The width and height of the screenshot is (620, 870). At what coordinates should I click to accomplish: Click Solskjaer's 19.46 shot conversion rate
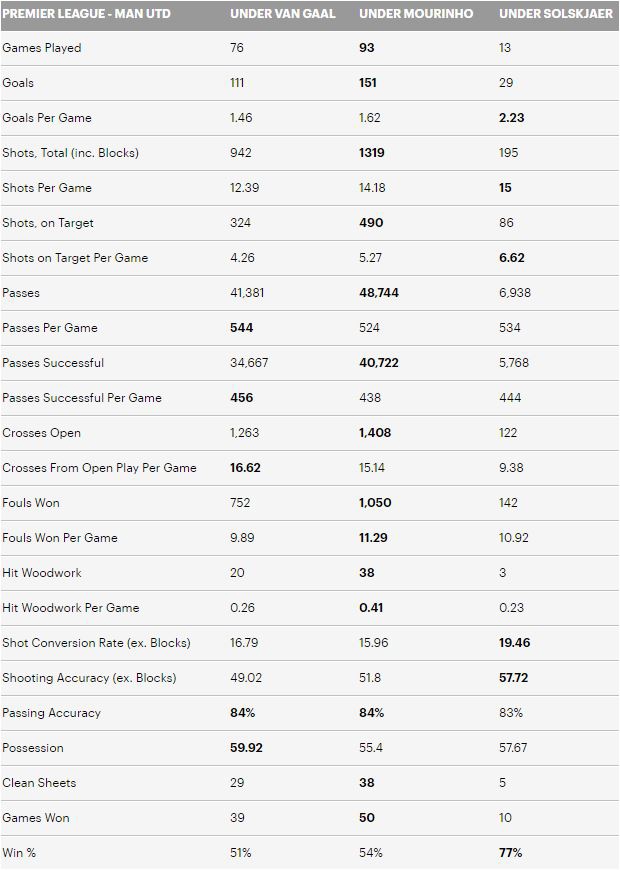point(514,643)
